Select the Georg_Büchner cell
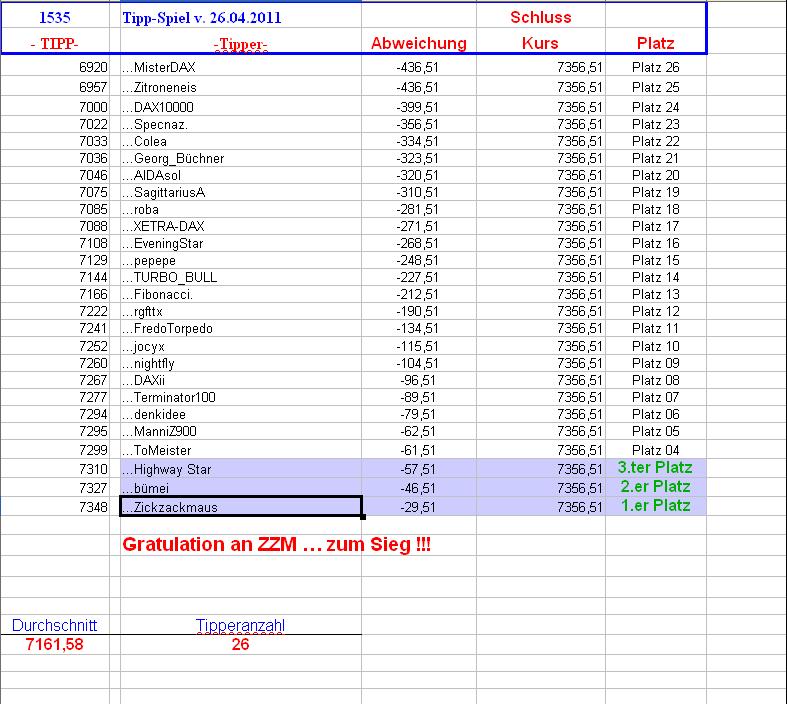 pyautogui.click(x=240, y=158)
